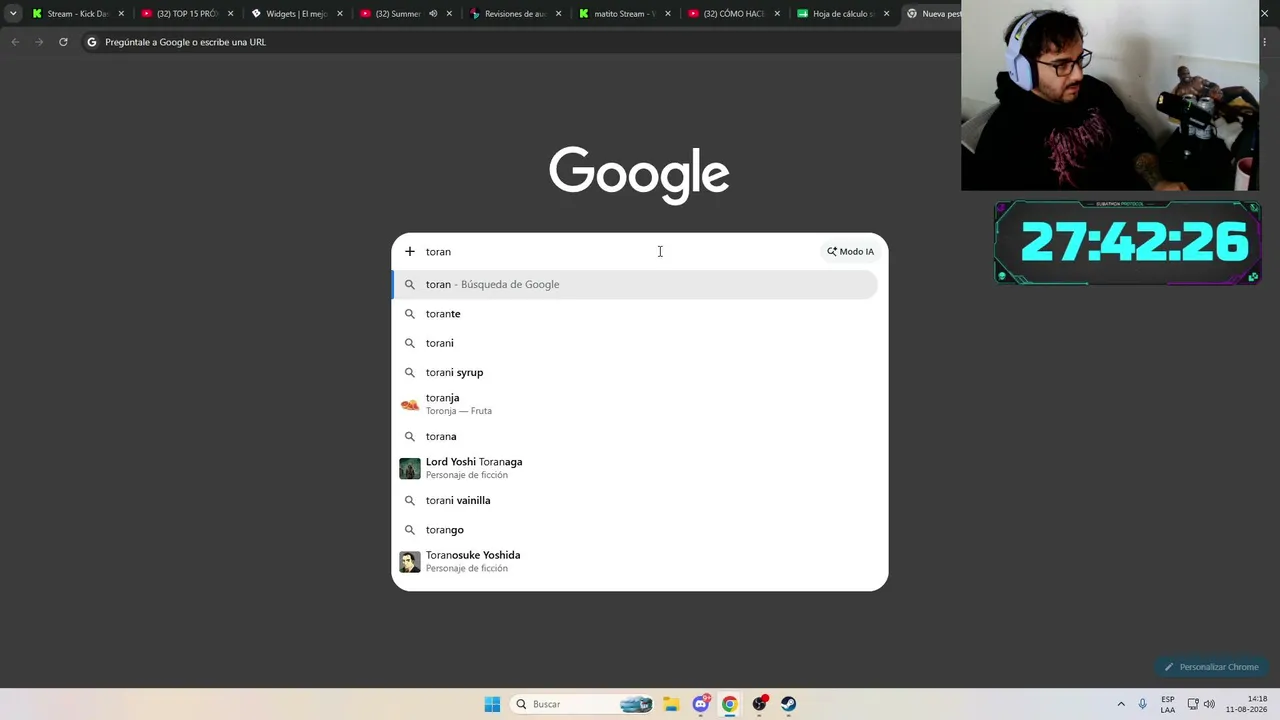Image resolution: width=1280 pixels, height=720 pixels.
Task: Open the network tray icon
Action: [1193, 704]
